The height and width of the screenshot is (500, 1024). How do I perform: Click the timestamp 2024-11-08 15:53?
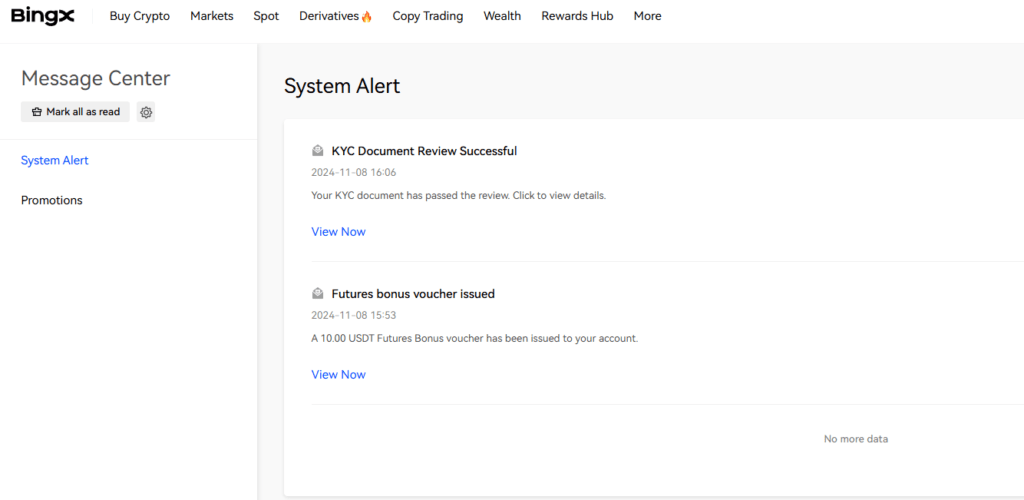(354, 316)
